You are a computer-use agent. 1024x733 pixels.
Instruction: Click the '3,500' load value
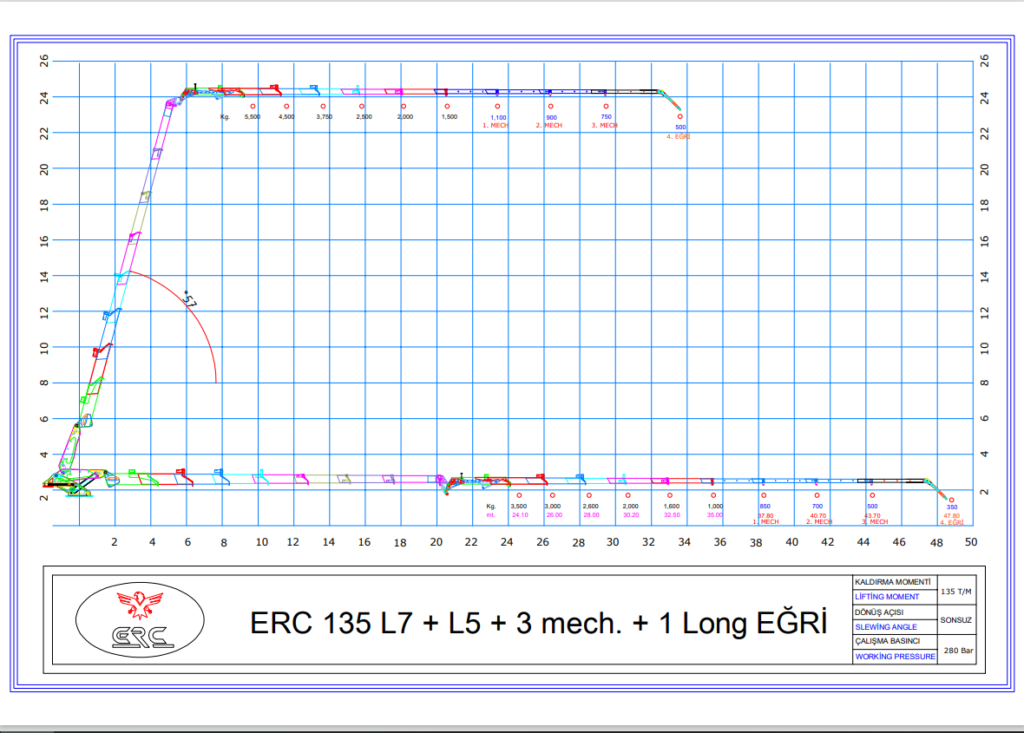tap(519, 506)
